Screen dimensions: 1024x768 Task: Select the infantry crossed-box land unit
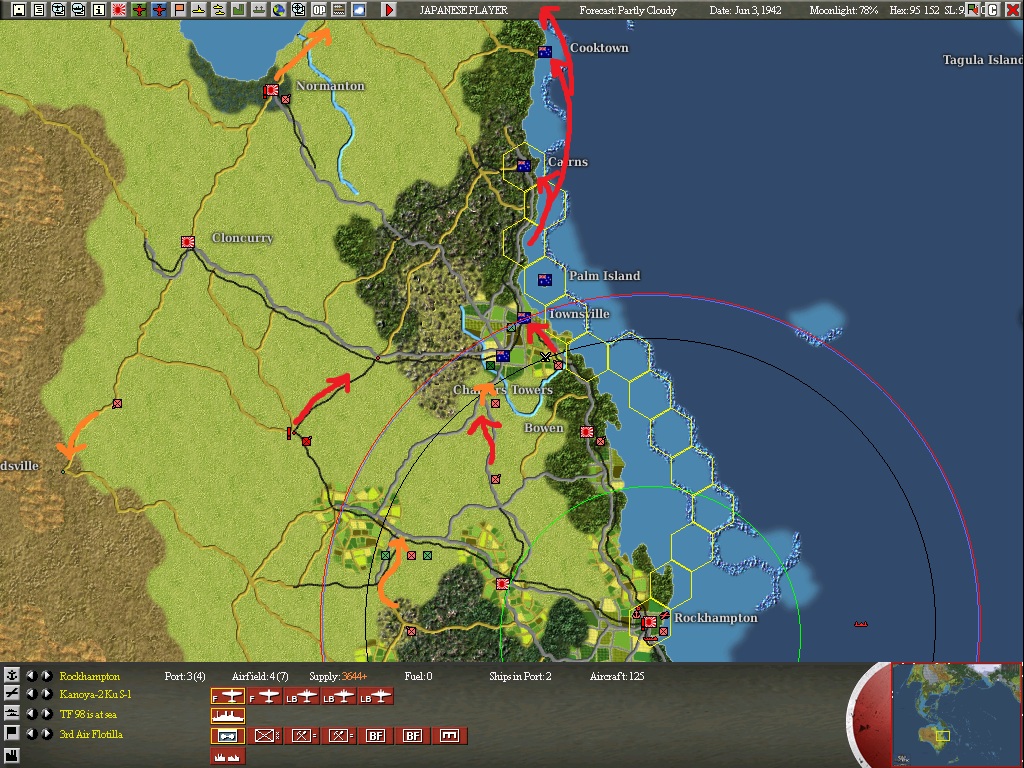(264, 736)
